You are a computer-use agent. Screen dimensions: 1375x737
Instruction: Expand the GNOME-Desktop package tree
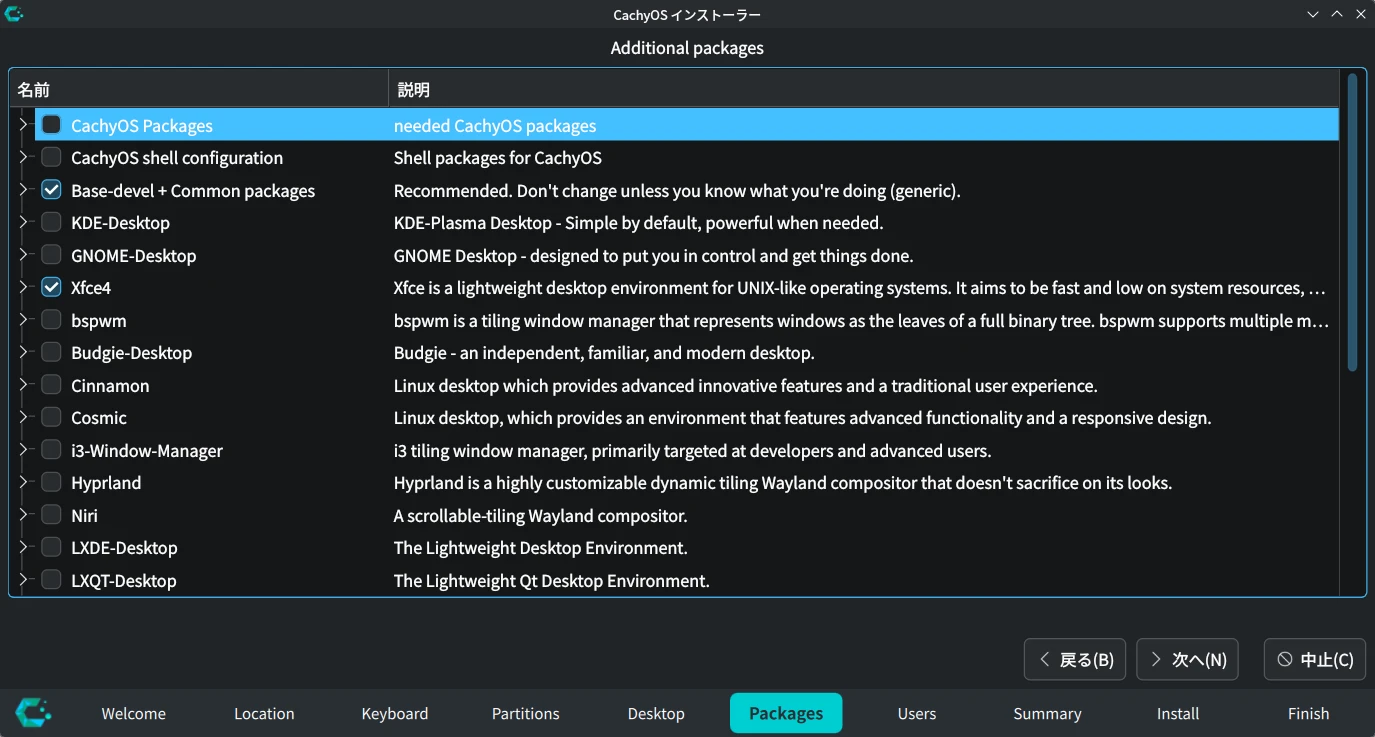[24, 254]
